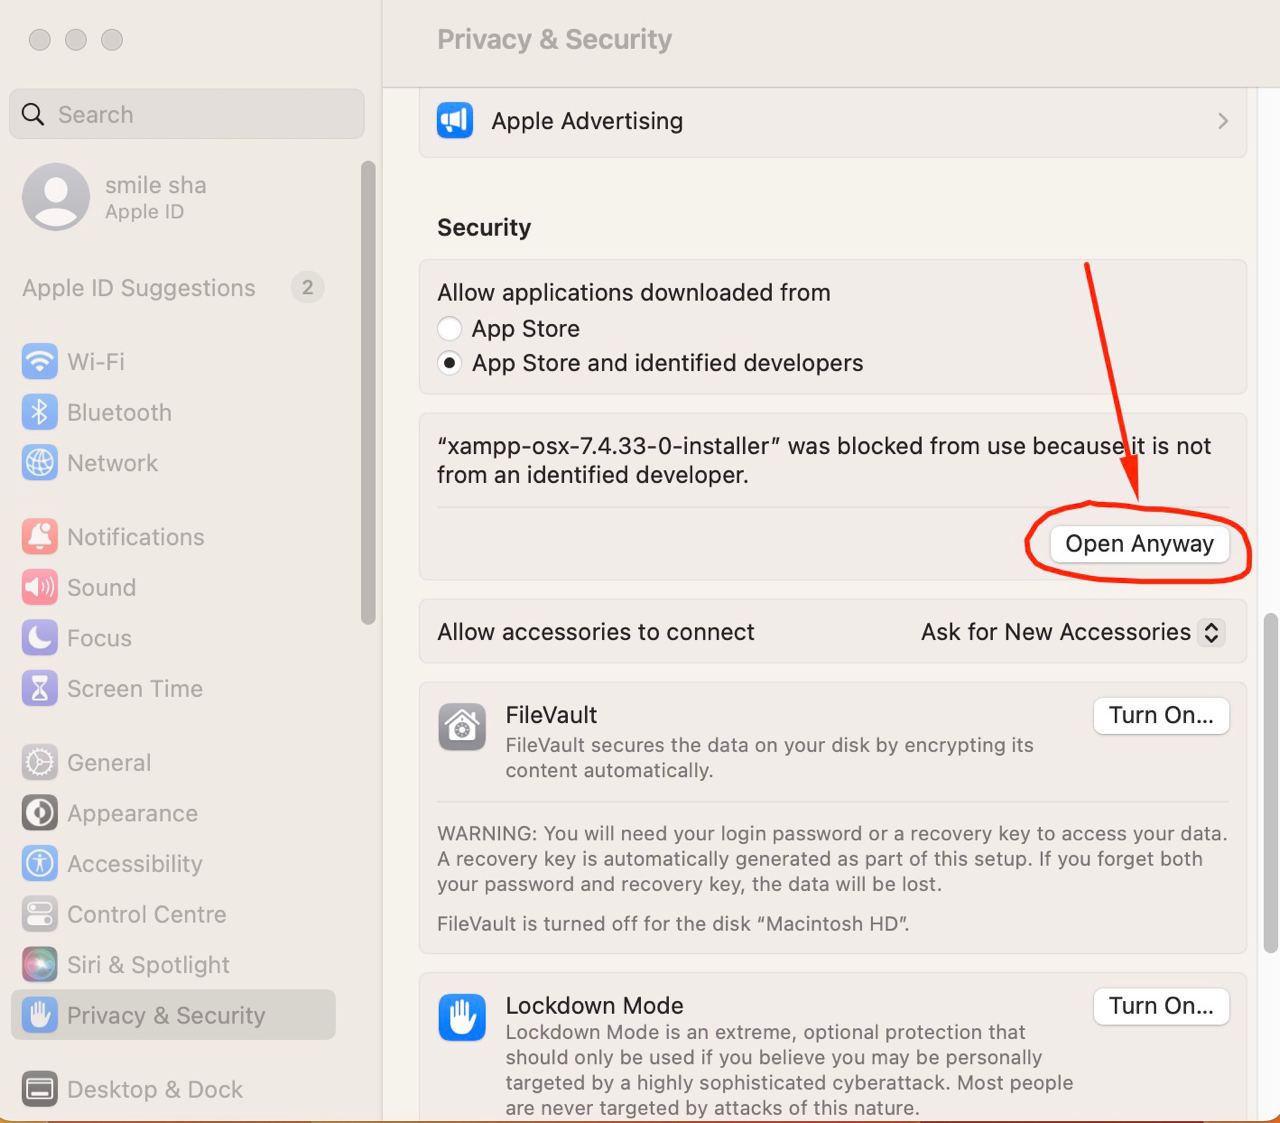This screenshot has width=1280, height=1123.
Task: Click the Accessibility icon in sidebar
Action: (40, 863)
